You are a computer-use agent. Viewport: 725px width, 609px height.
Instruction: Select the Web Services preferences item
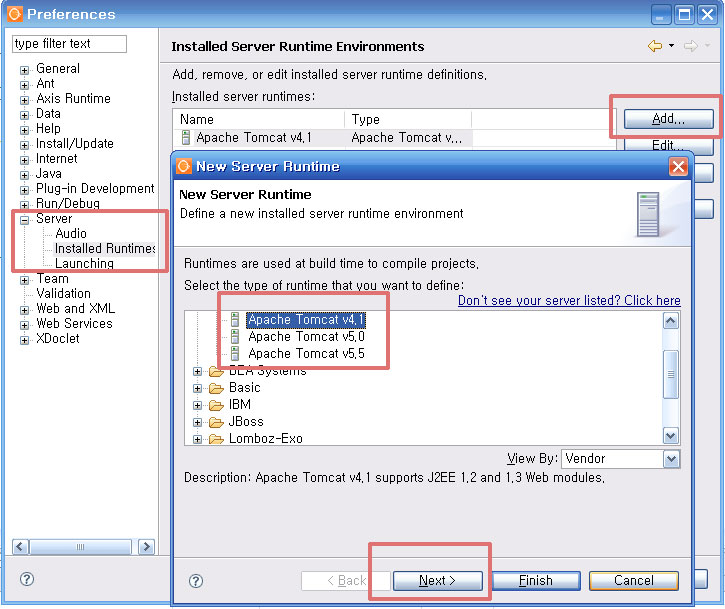[x=74, y=323]
